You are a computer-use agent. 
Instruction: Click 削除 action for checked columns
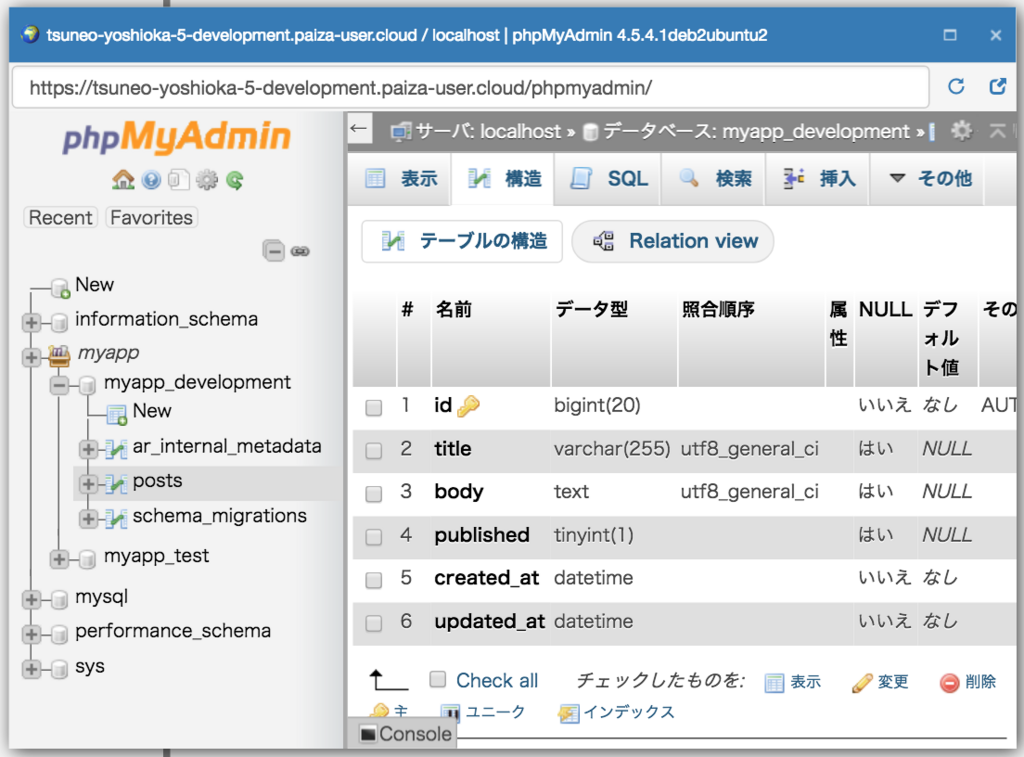pyautogui.click(x=968, y=682)
